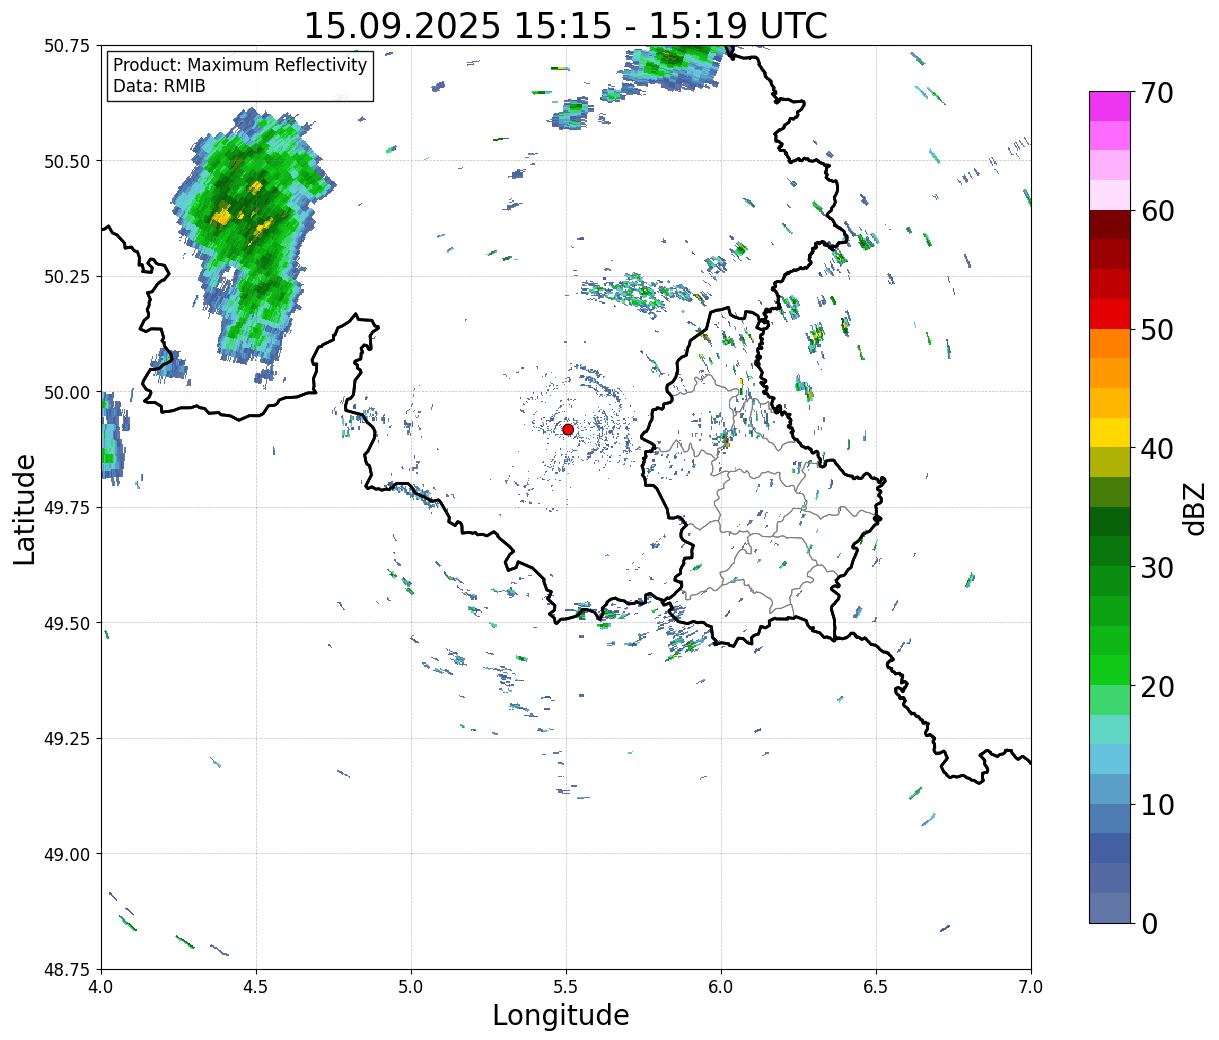This screenshot has width=1219, height=1040.
Task: Click the 49.75 latitude tick label
Action: click(66, 508)
